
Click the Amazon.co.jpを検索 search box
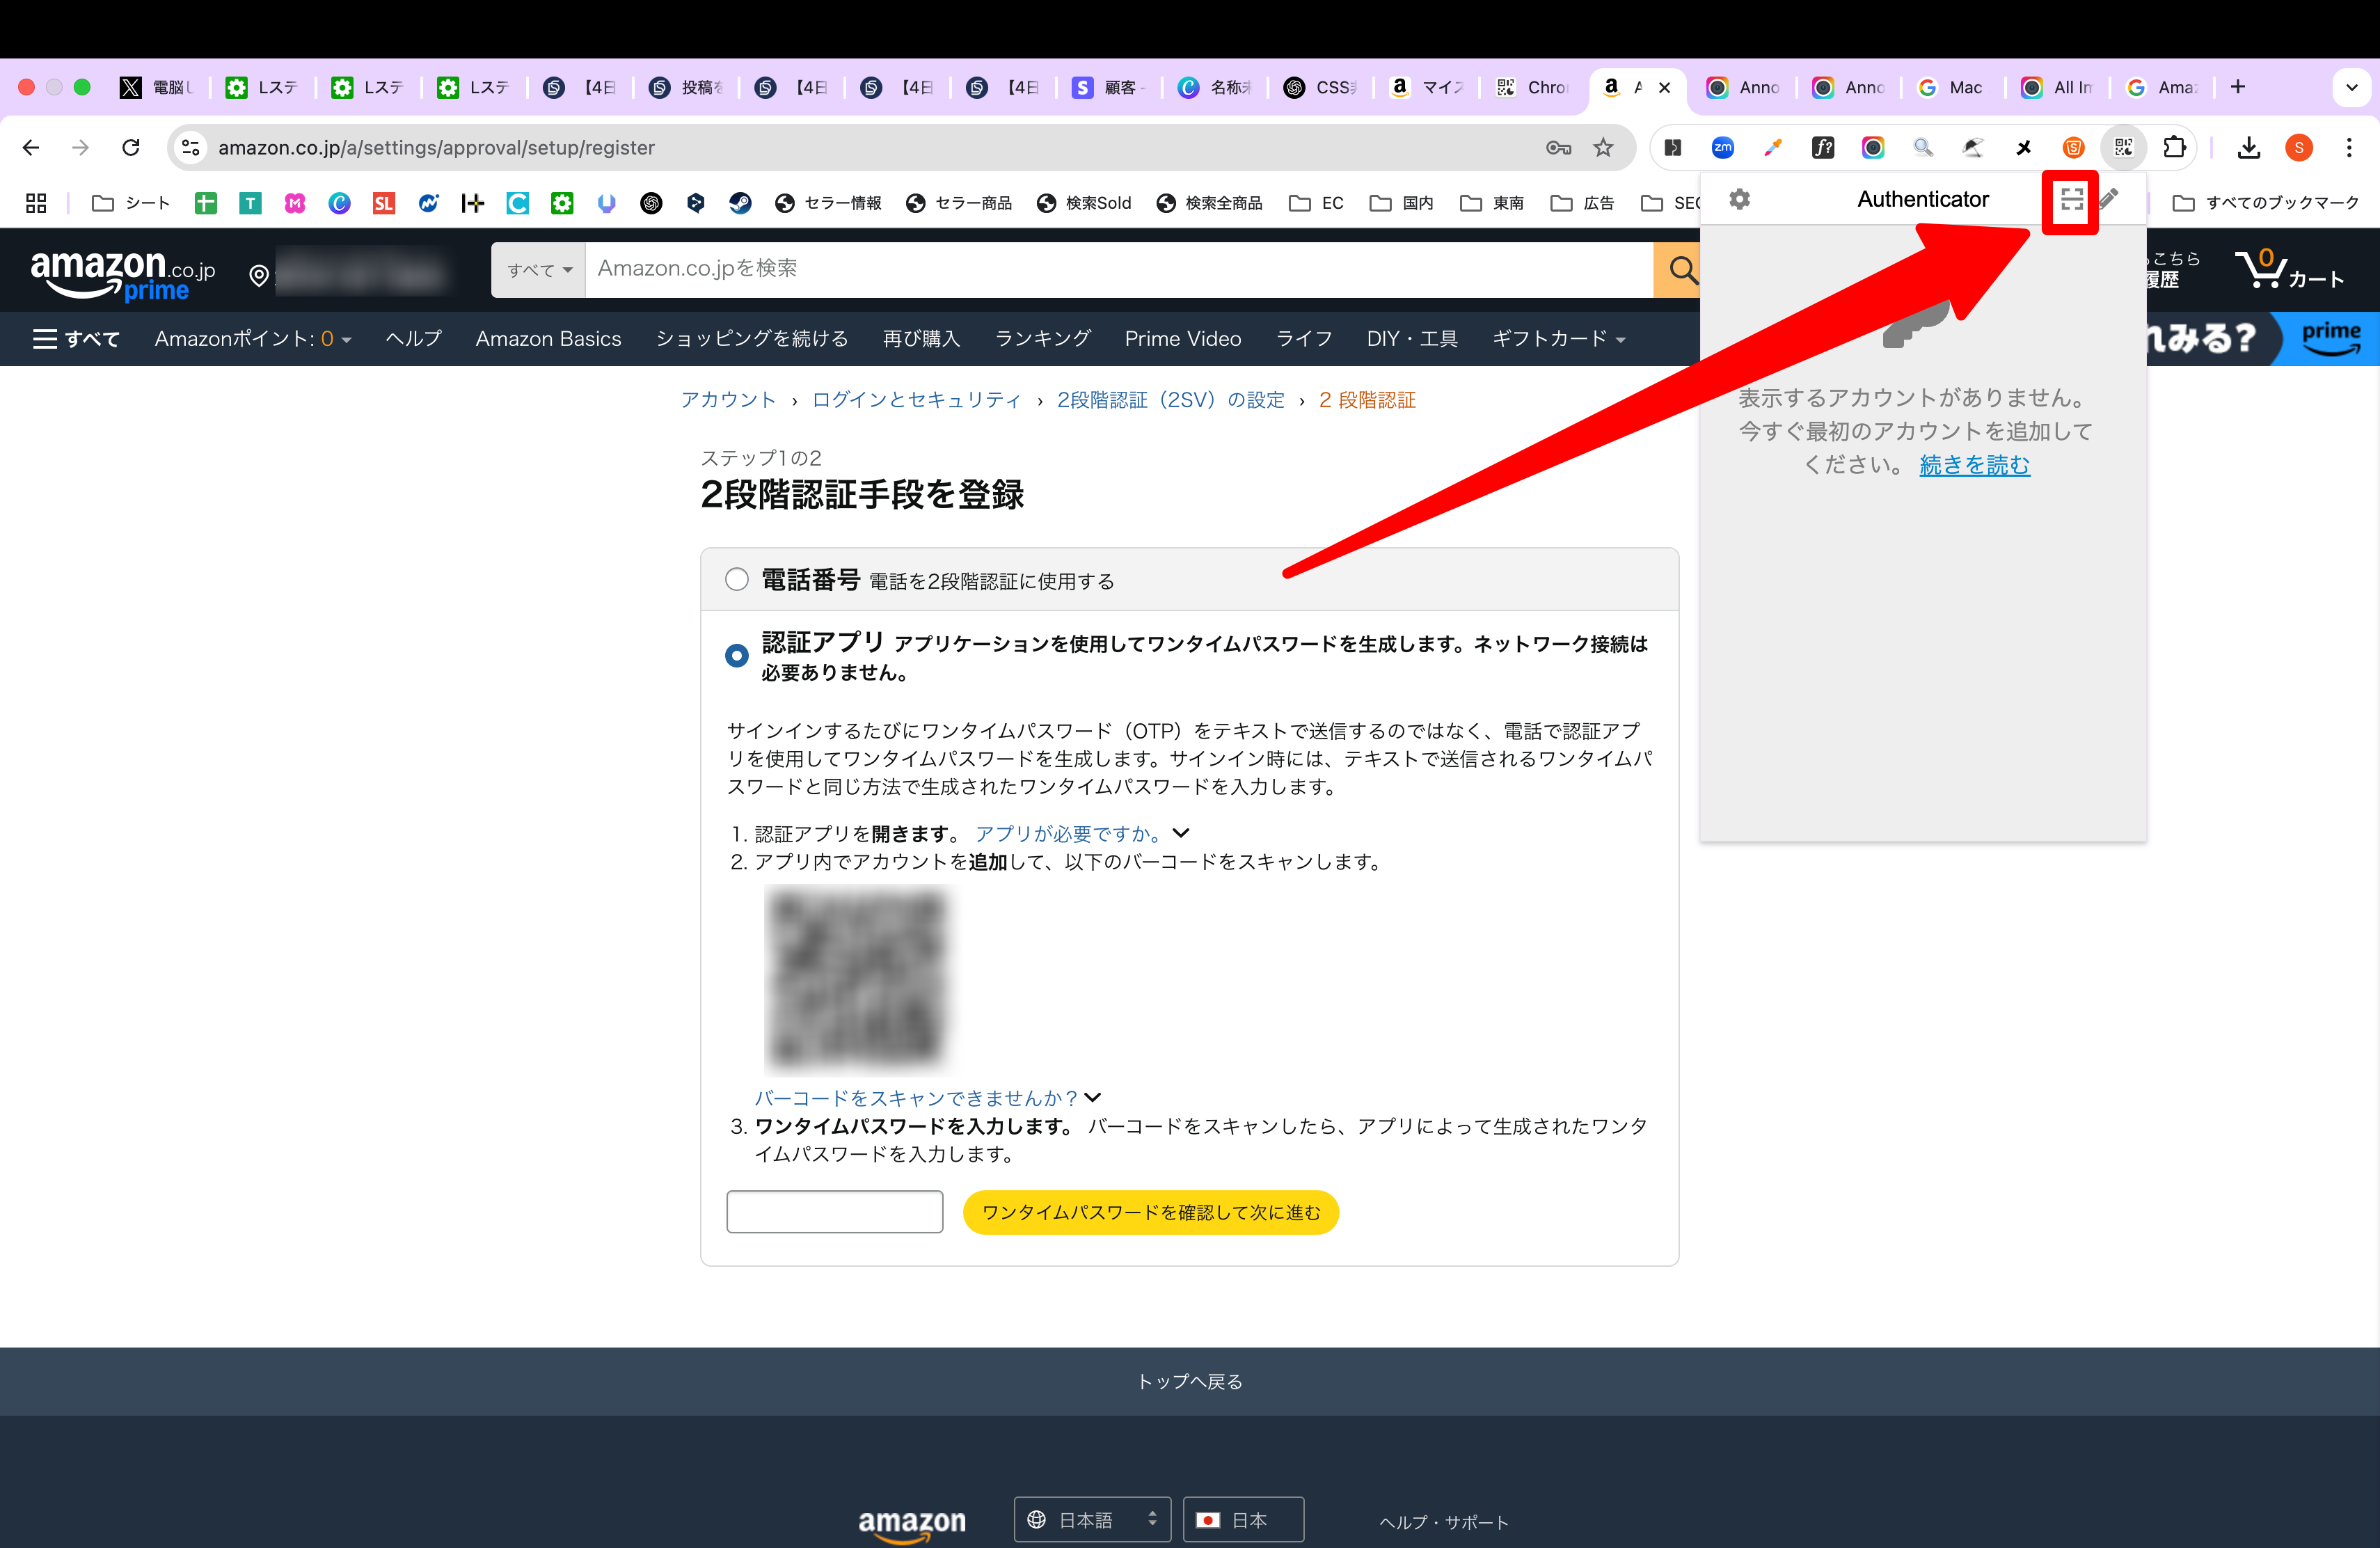coord(1119,270)
